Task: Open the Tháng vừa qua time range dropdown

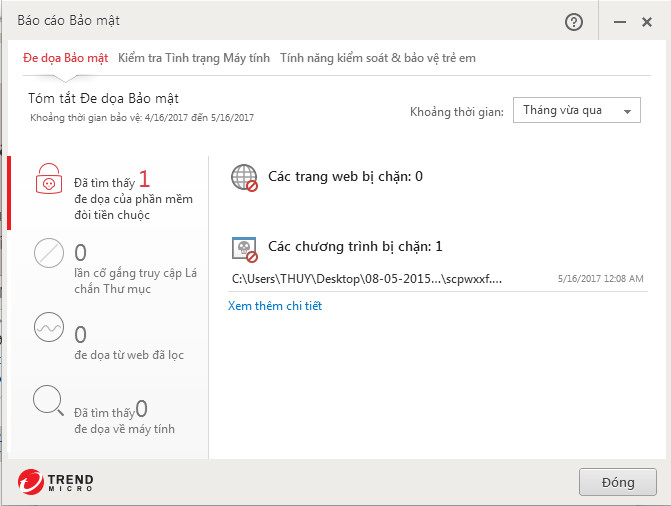Action: click(576, 110)
